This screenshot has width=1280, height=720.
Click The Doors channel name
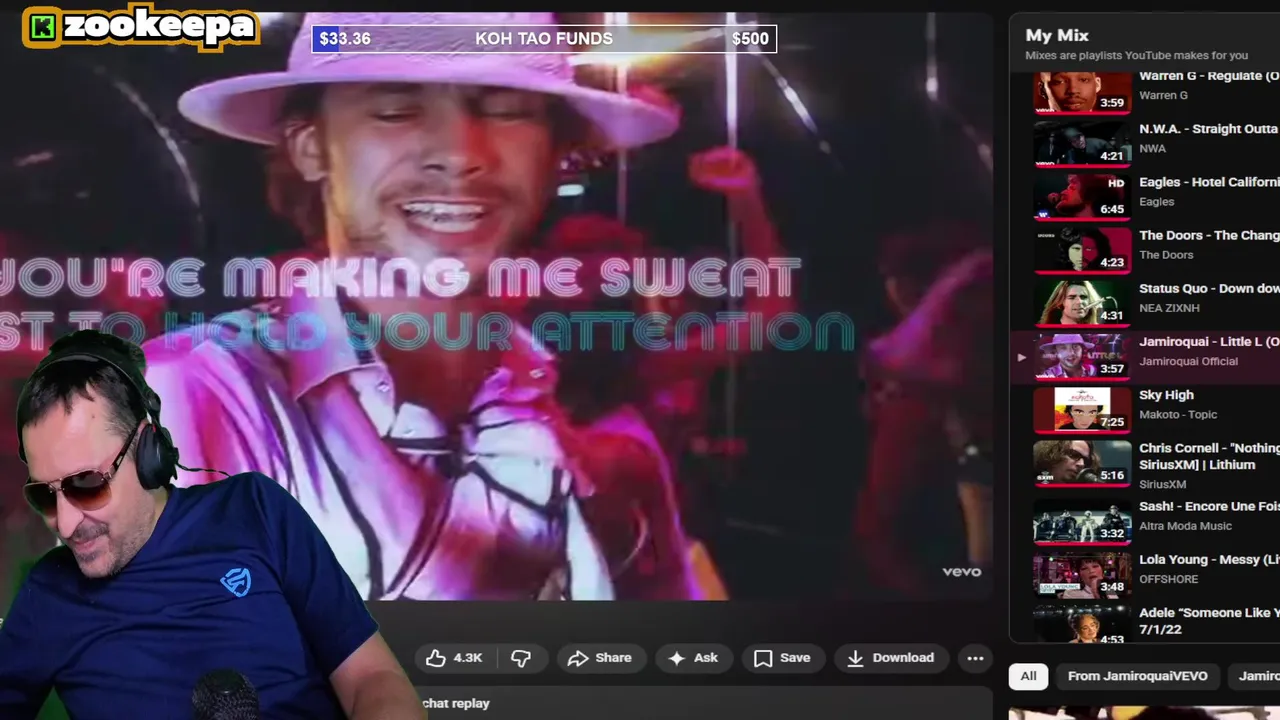[x=1166, y=255]
